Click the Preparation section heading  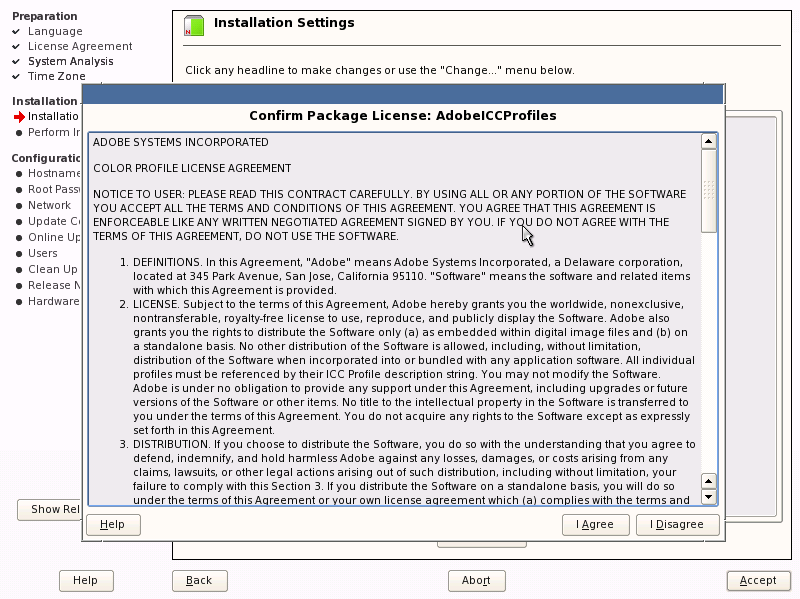click(x=45, y=16)
